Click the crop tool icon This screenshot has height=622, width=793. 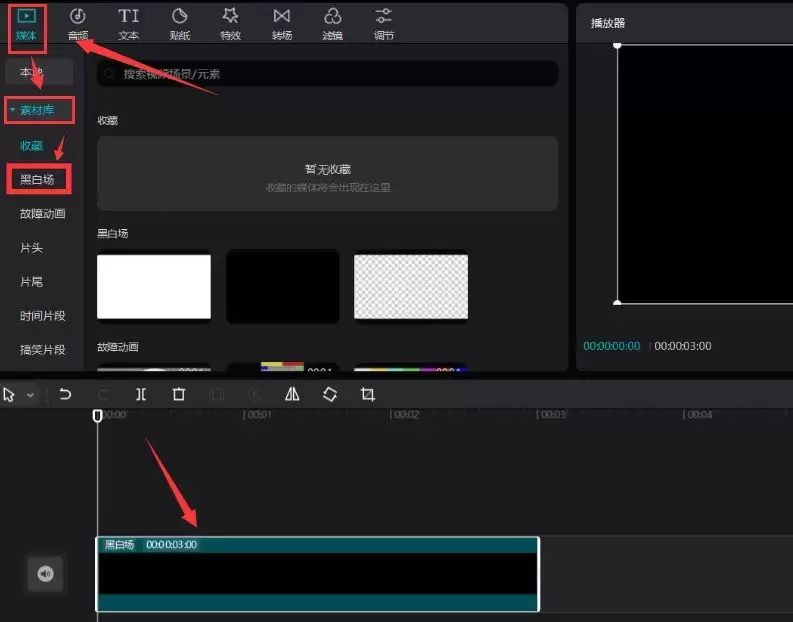pyautogui.click(x=367, y=394)
